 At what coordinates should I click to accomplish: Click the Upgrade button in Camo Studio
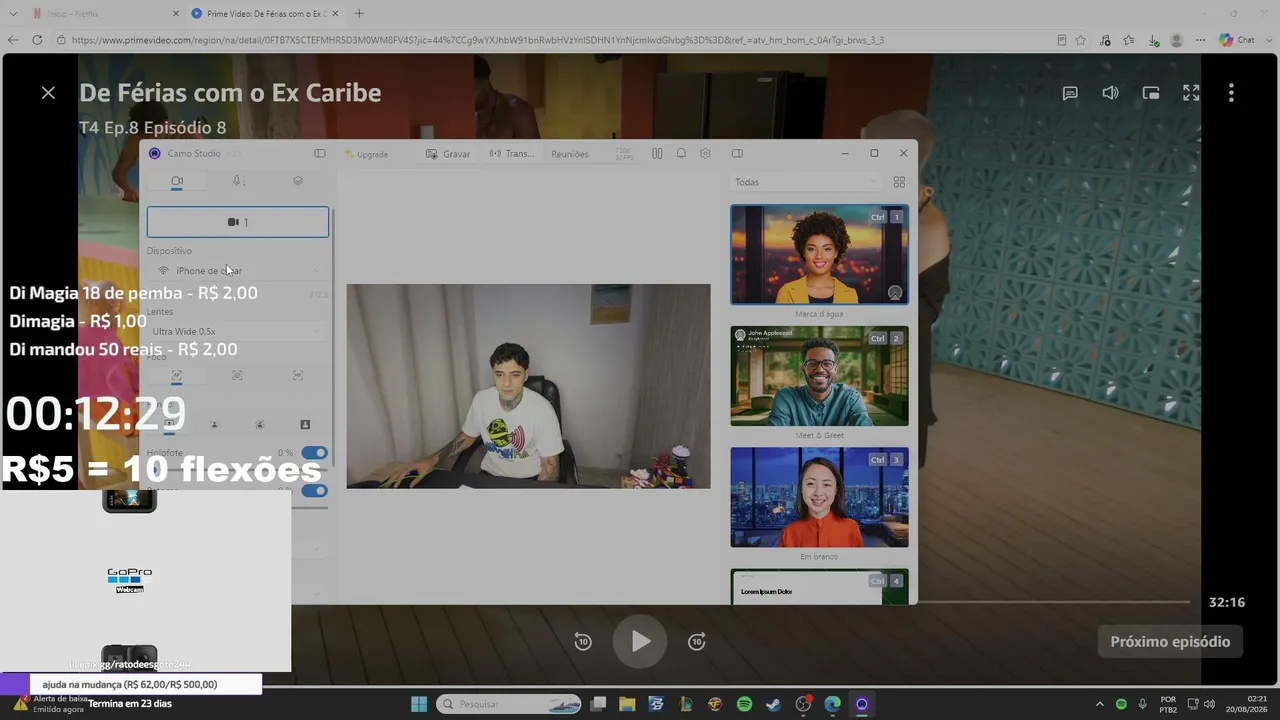tap(366, 154)
